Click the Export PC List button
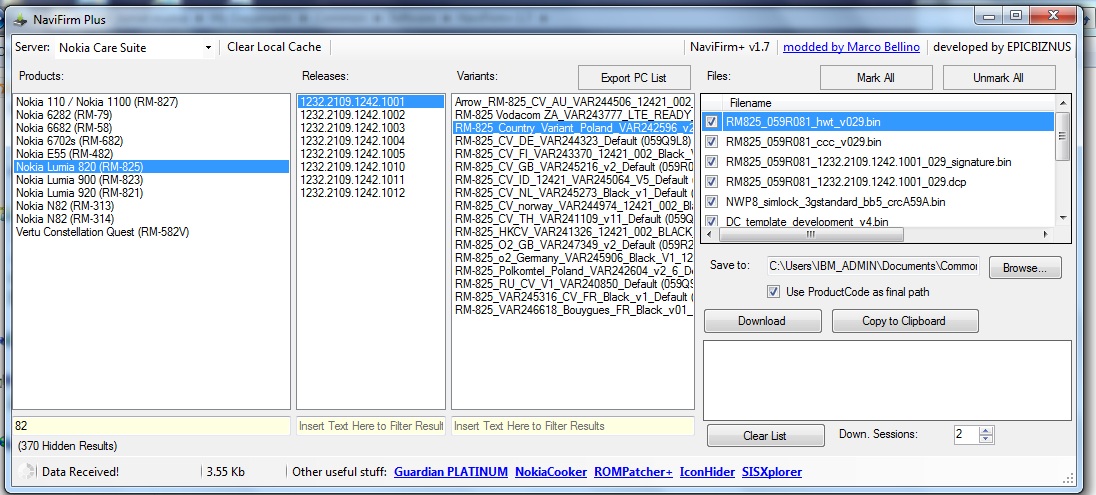 tap(634, 78)
